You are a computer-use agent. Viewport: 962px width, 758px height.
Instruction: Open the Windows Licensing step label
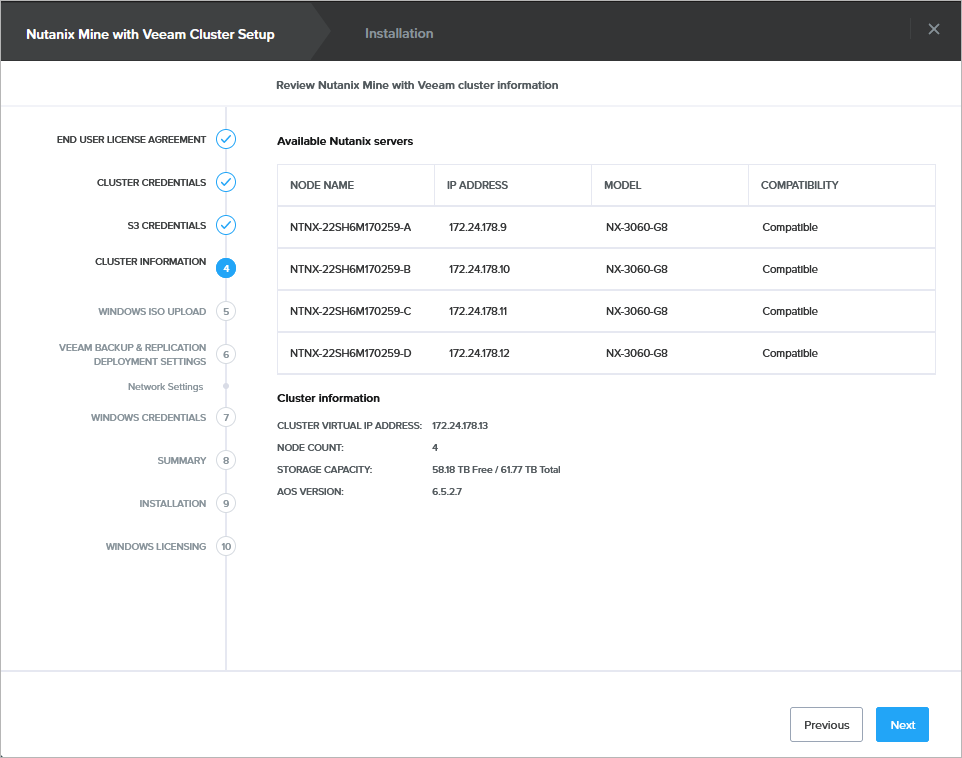(156, 546)
